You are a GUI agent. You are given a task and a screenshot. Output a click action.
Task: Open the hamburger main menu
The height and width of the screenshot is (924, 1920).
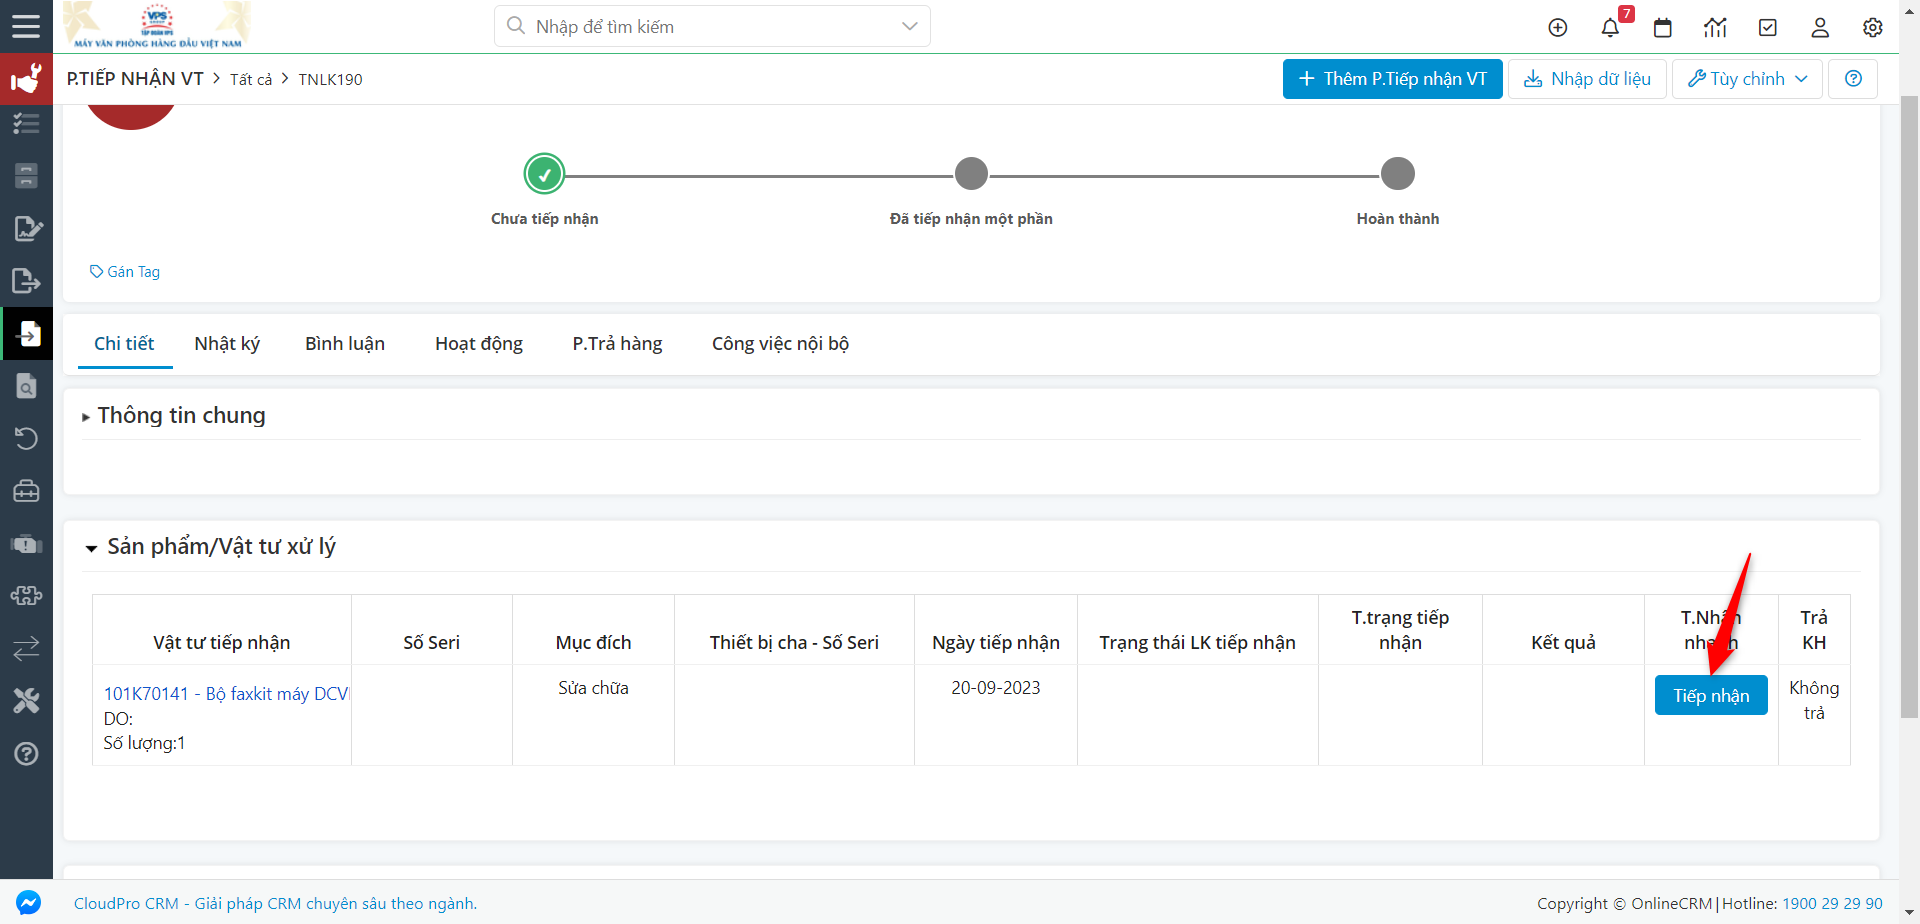pos(26,26)
